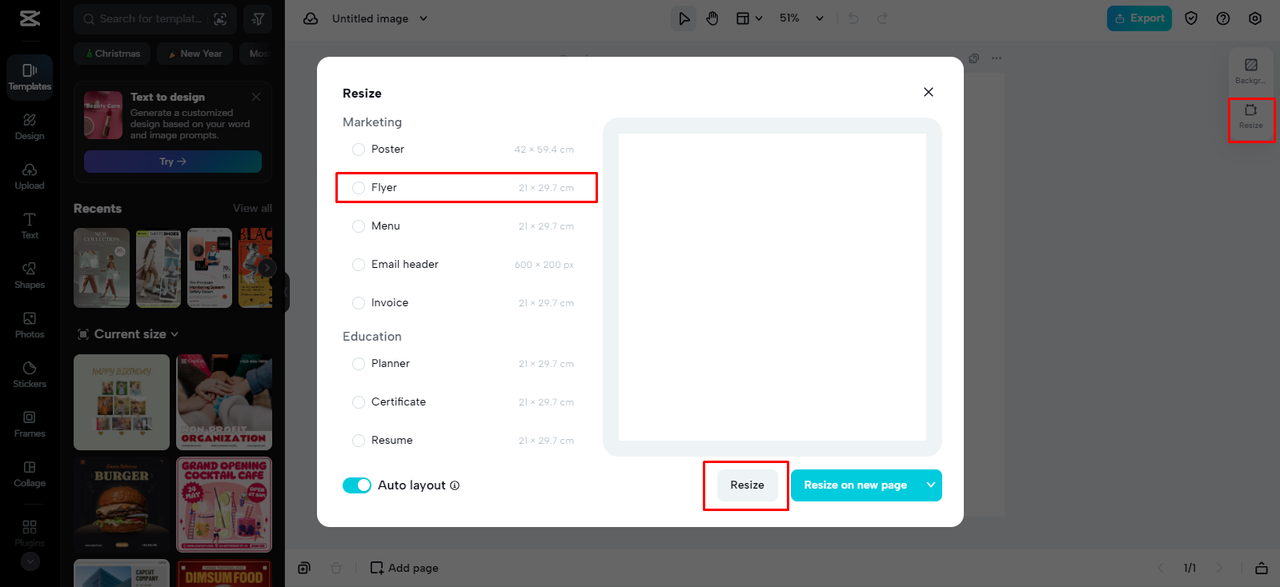The height and width of the screenshot is (587, 1280).
Task: Click the Select pointer tool
Action: tap(684, 18)
